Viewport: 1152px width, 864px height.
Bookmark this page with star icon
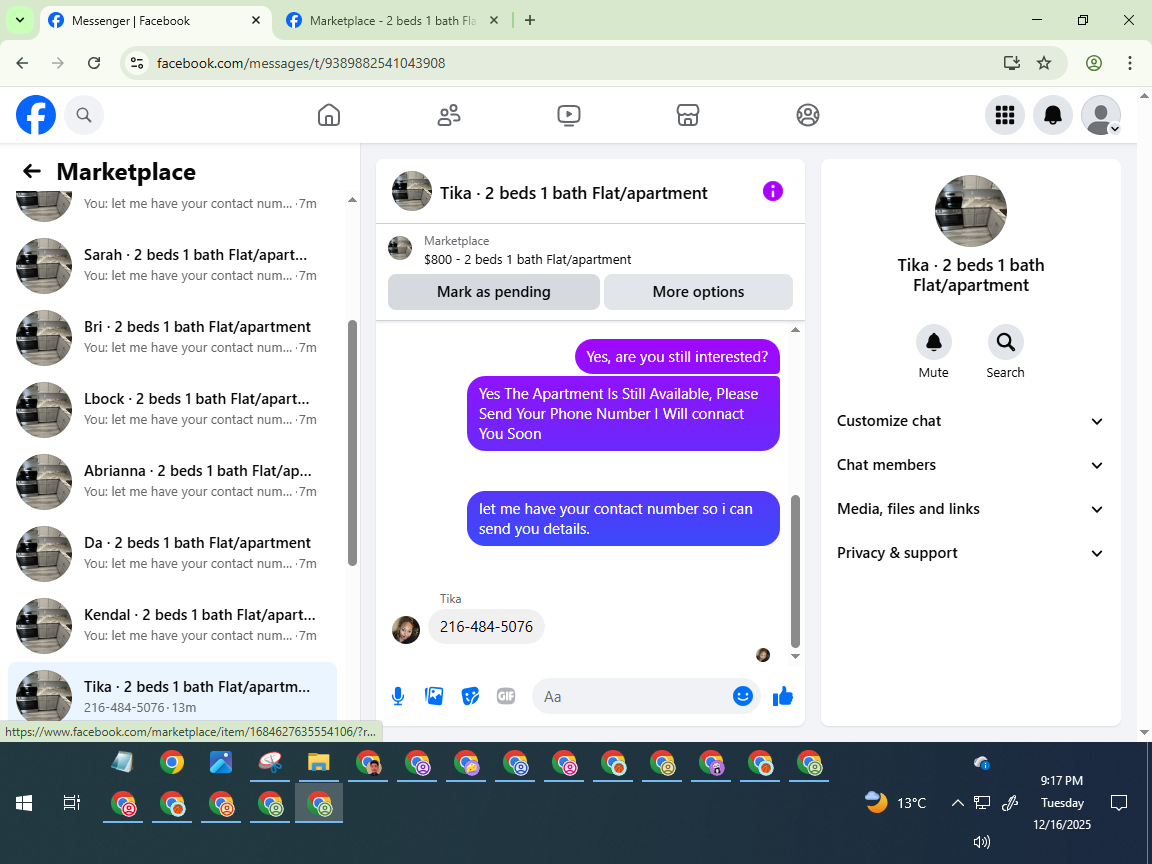1044,63
